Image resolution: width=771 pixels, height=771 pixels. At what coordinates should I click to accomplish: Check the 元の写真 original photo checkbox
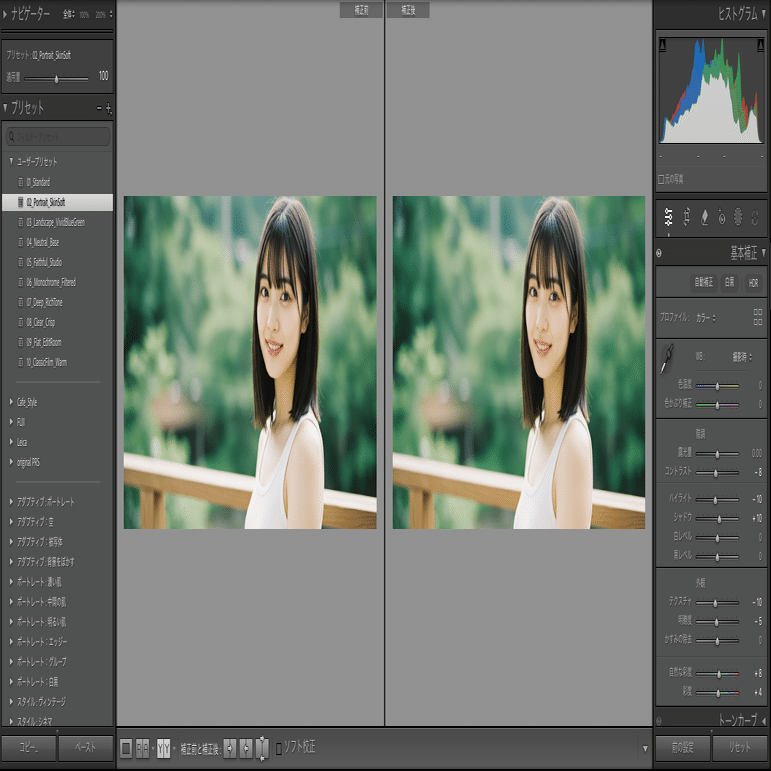[x=661, y=179]
